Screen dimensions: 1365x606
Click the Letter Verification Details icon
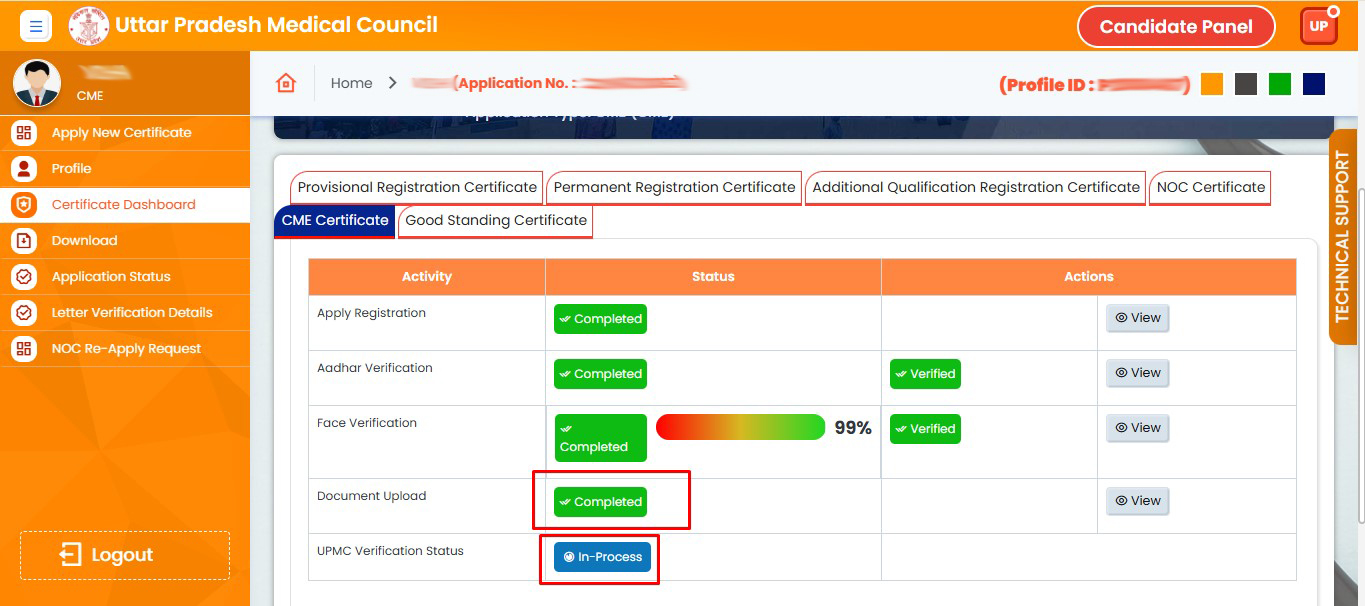[24, 313]
